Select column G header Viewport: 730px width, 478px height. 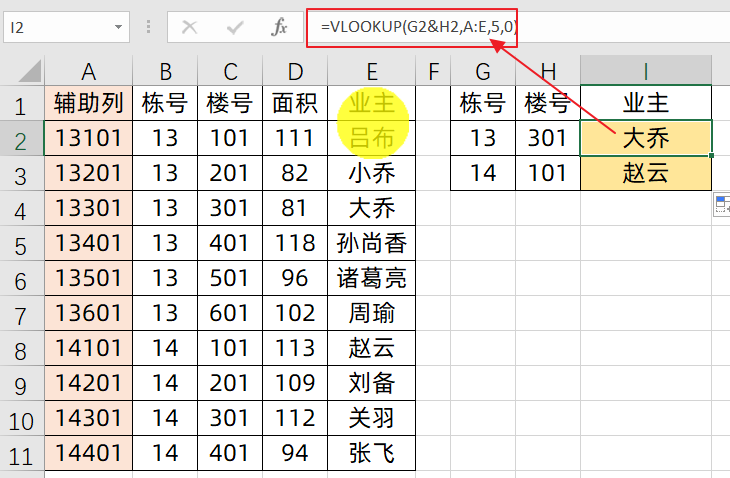(483, 71)
